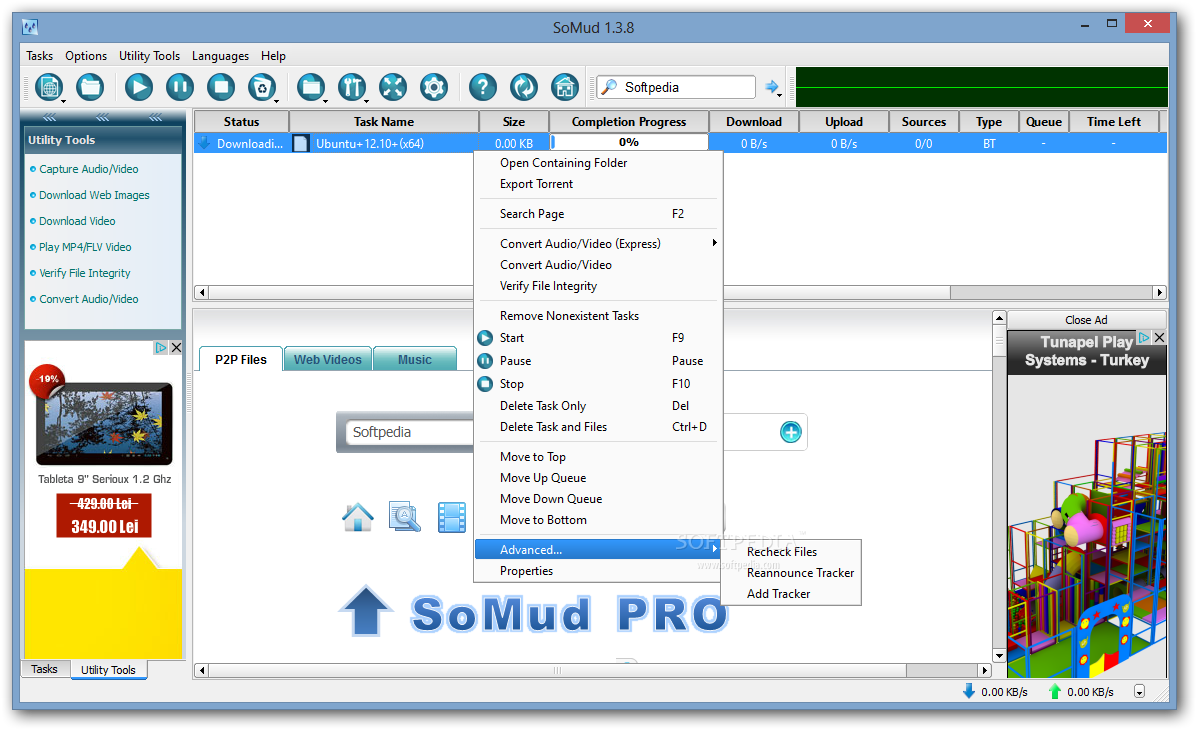The width and height of the screenshot is (1197, 730).
Task: Click the delete task recycle toolbar icon
Action: coord(262,87)
